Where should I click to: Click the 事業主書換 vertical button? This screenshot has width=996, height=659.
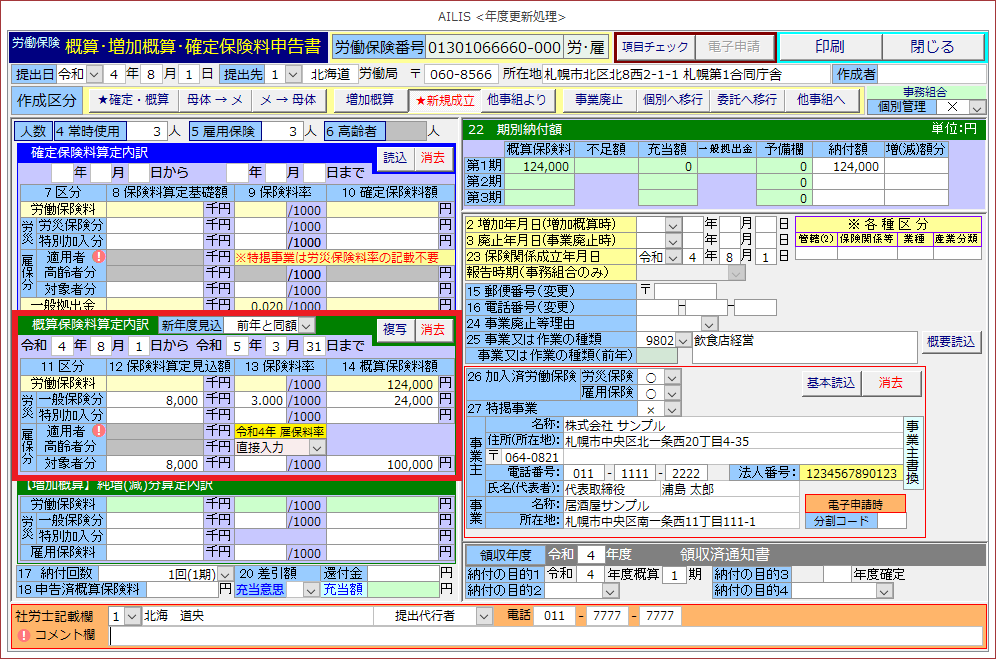911,452
